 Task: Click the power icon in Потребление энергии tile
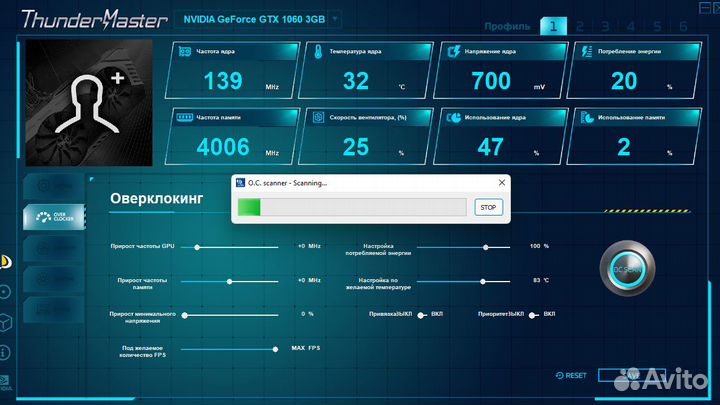point(587,51)
